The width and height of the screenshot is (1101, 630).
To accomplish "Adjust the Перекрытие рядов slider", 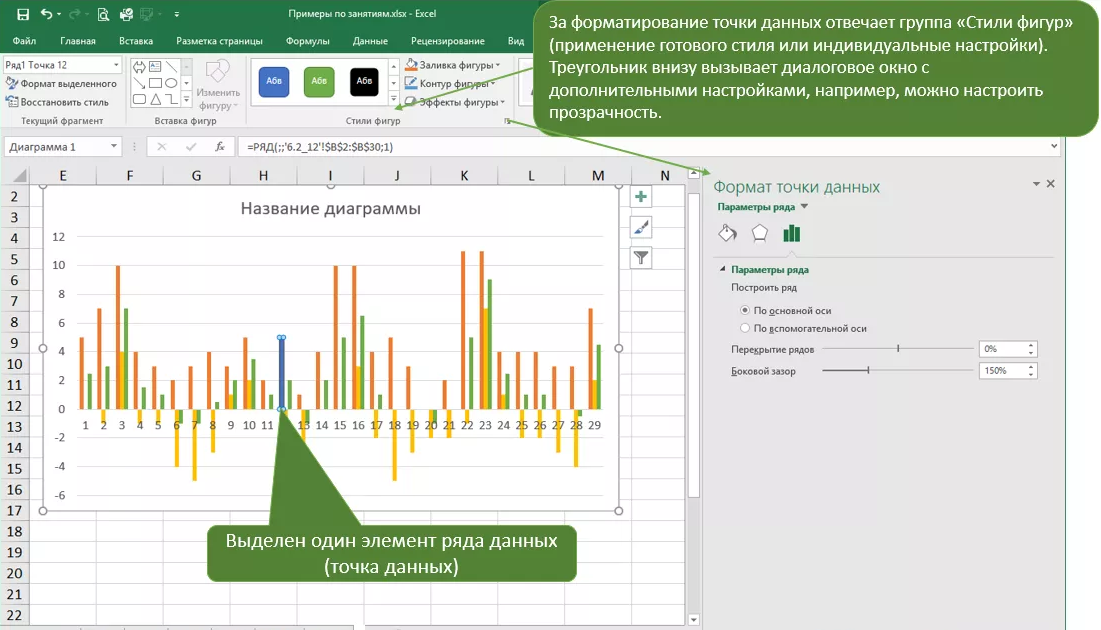I will point(897,348).
